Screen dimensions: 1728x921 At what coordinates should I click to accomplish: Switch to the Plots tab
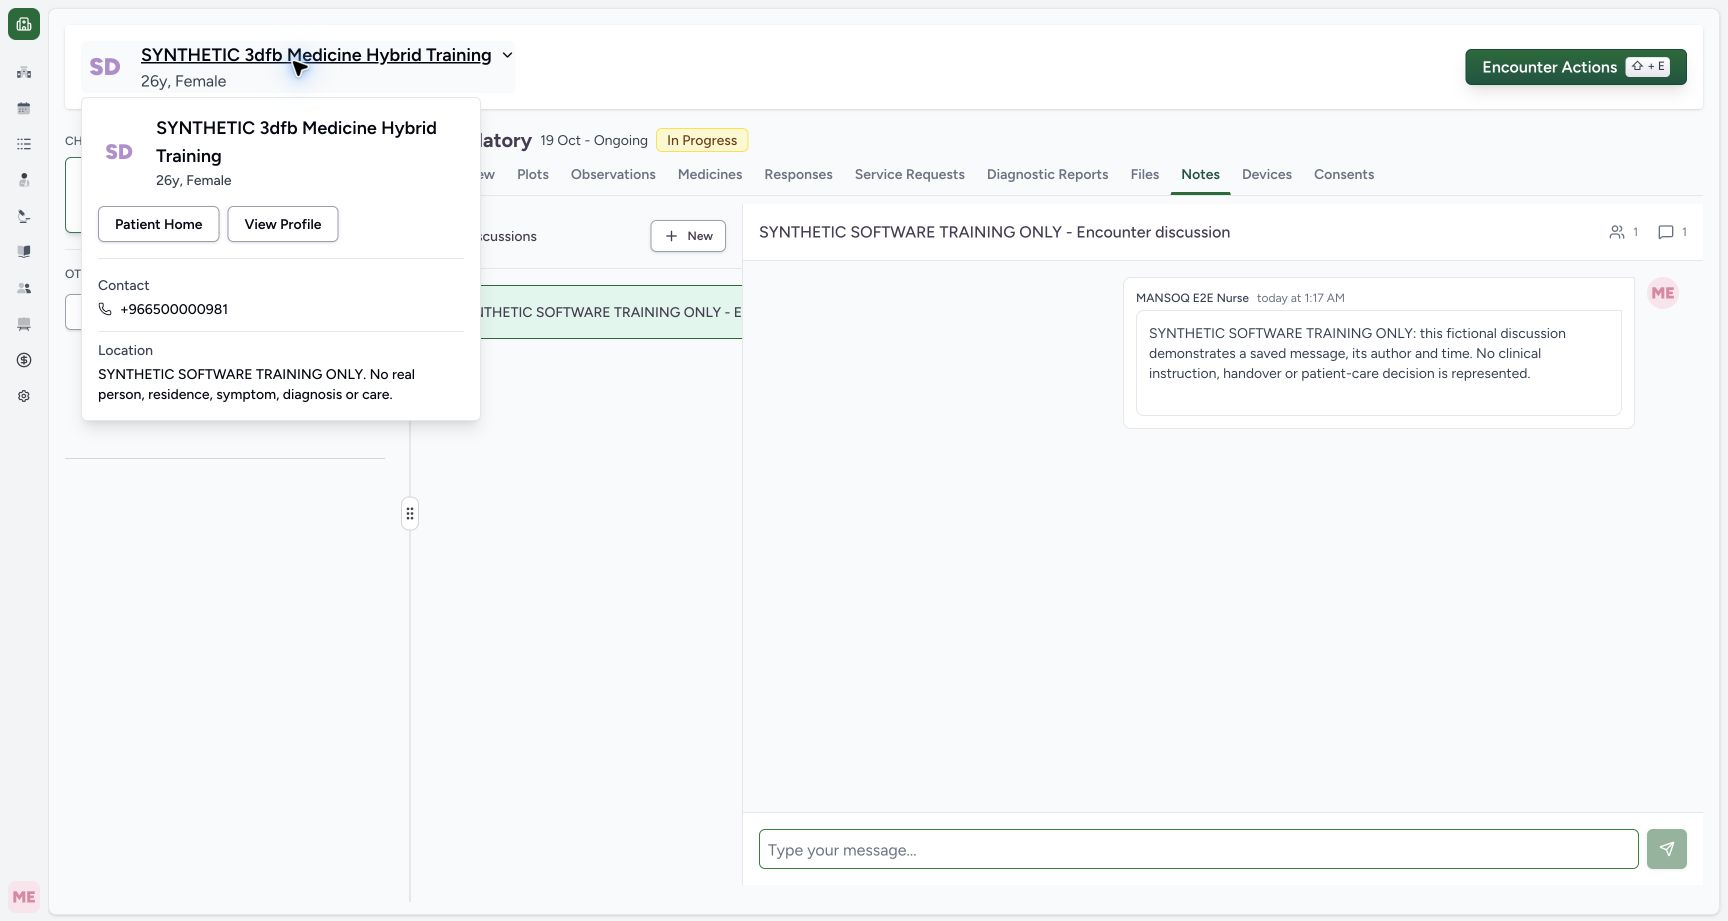[533, 174]
